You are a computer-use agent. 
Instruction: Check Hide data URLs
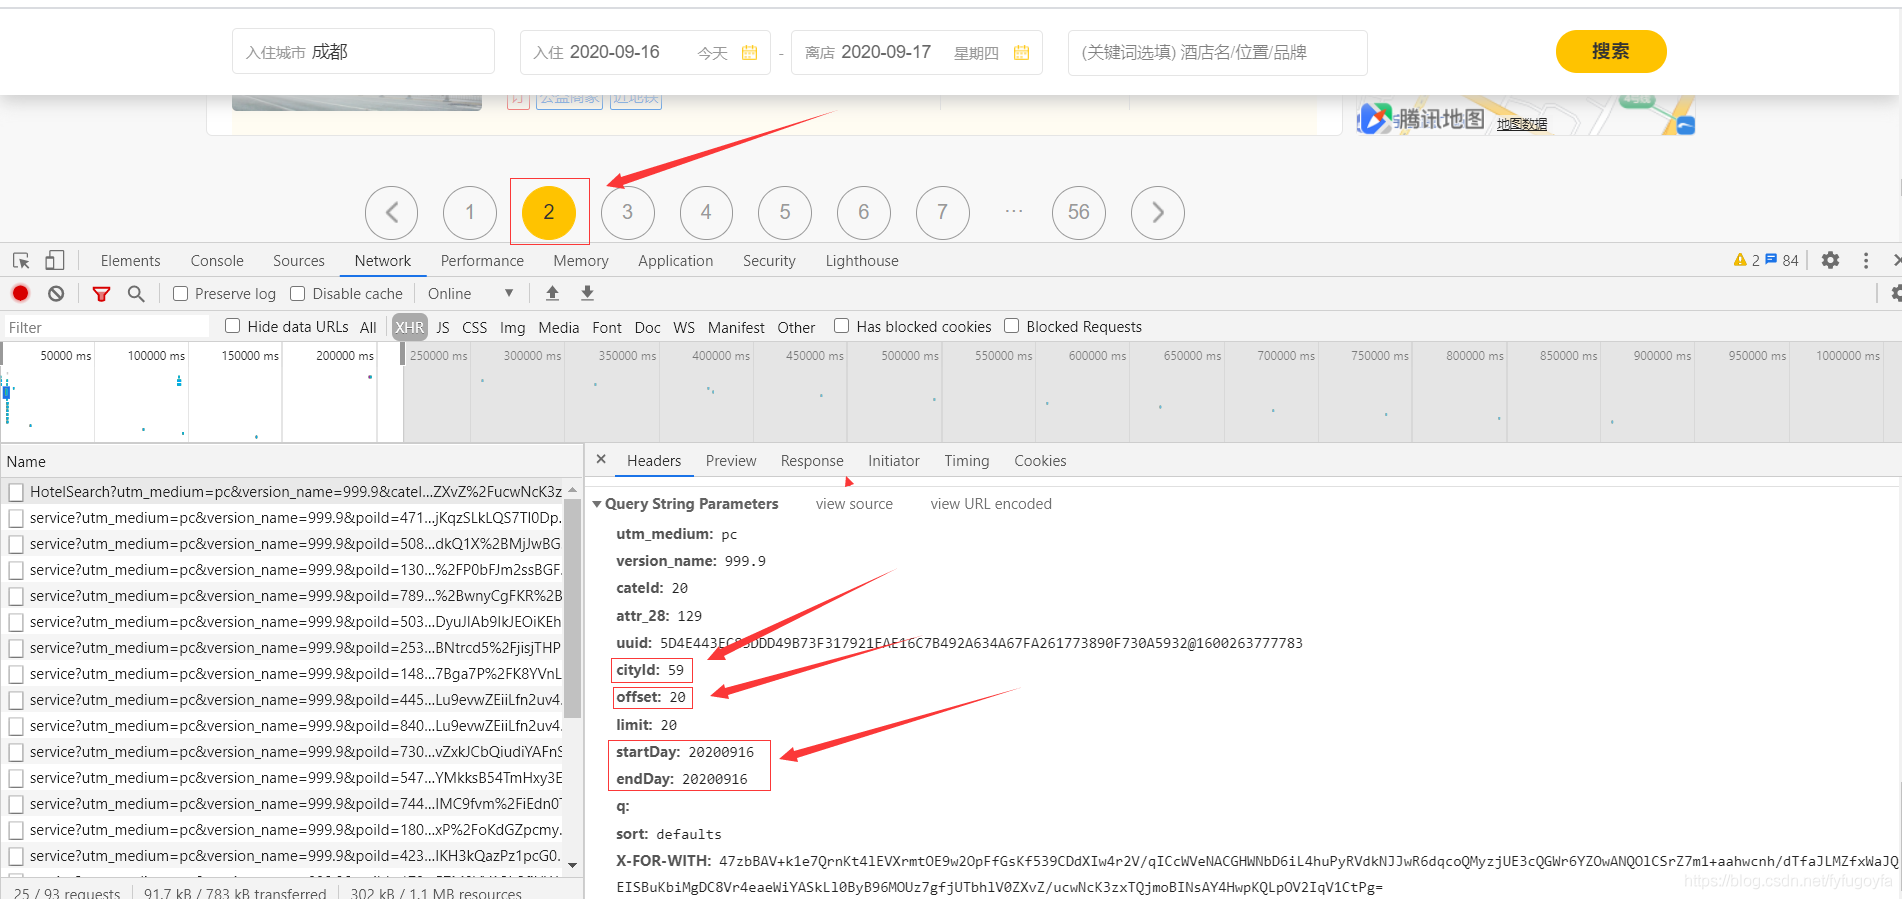pos(233,326)
